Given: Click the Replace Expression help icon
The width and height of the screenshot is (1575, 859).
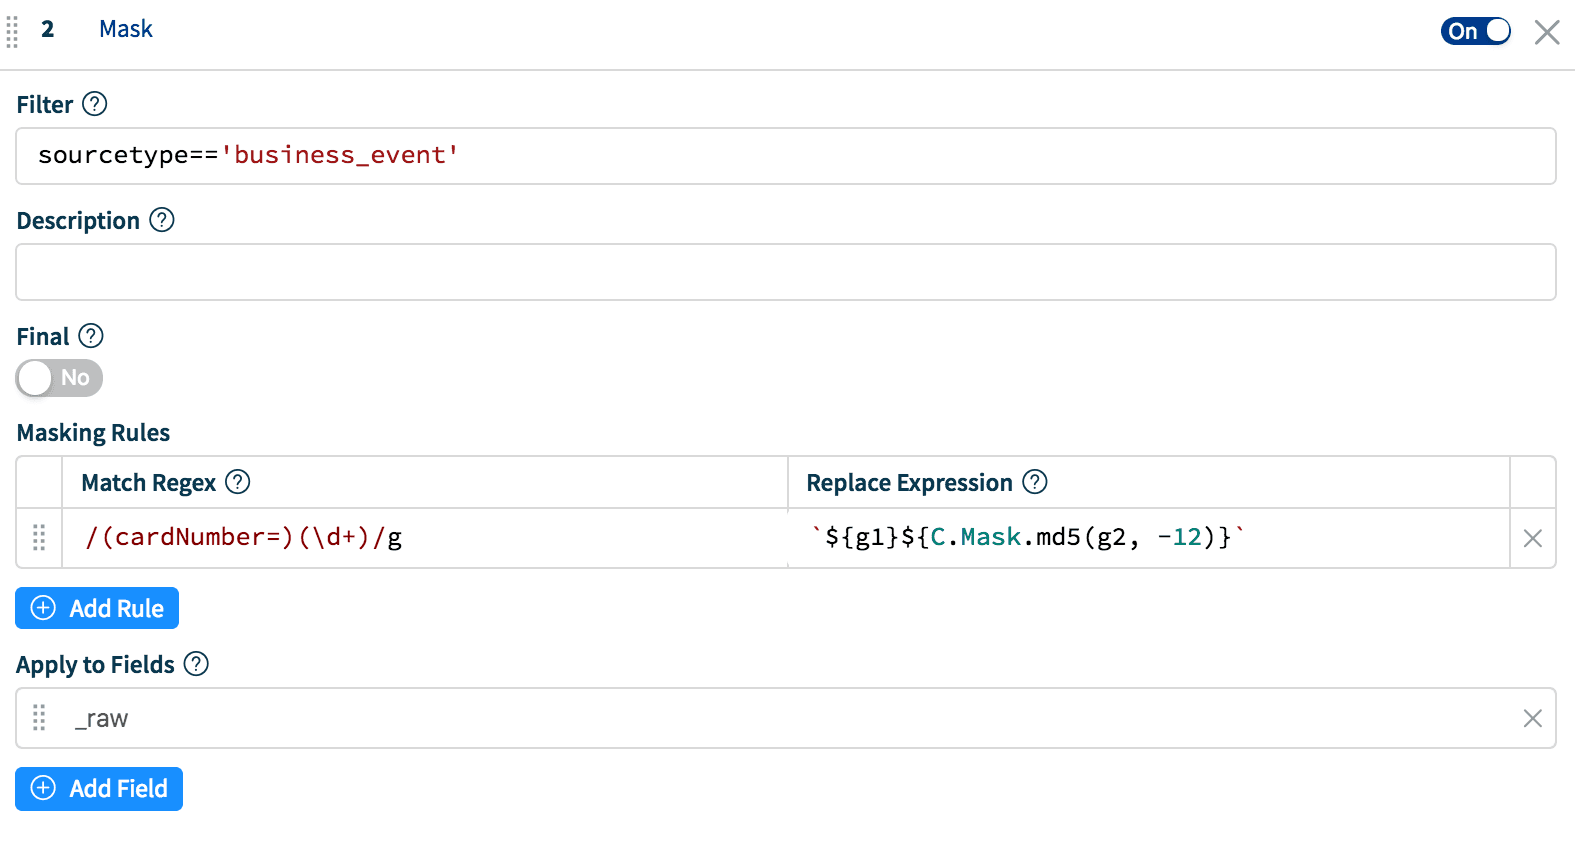Looking at the screenshot, I should tap(1035, 482).
